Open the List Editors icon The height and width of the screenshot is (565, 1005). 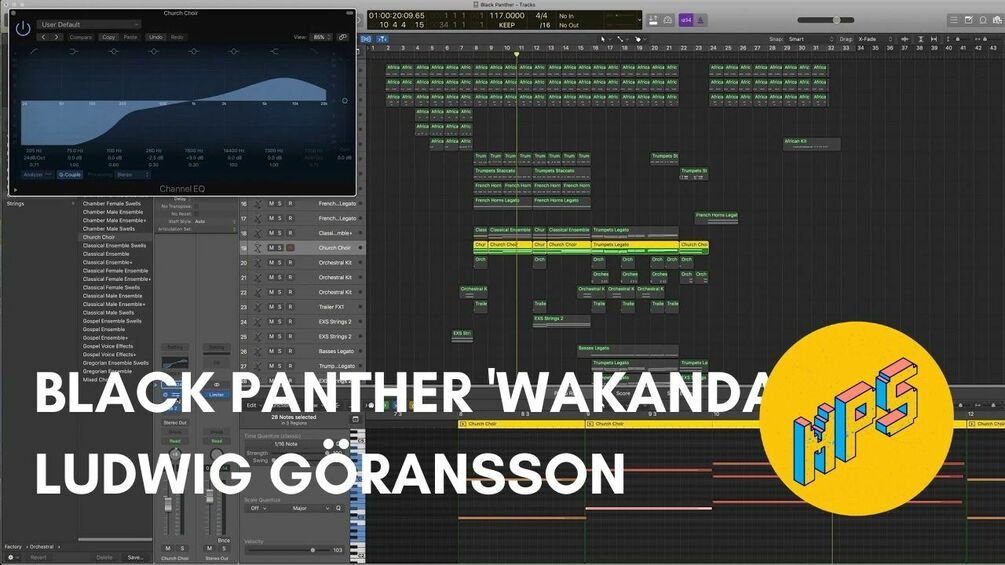(954, 20)
